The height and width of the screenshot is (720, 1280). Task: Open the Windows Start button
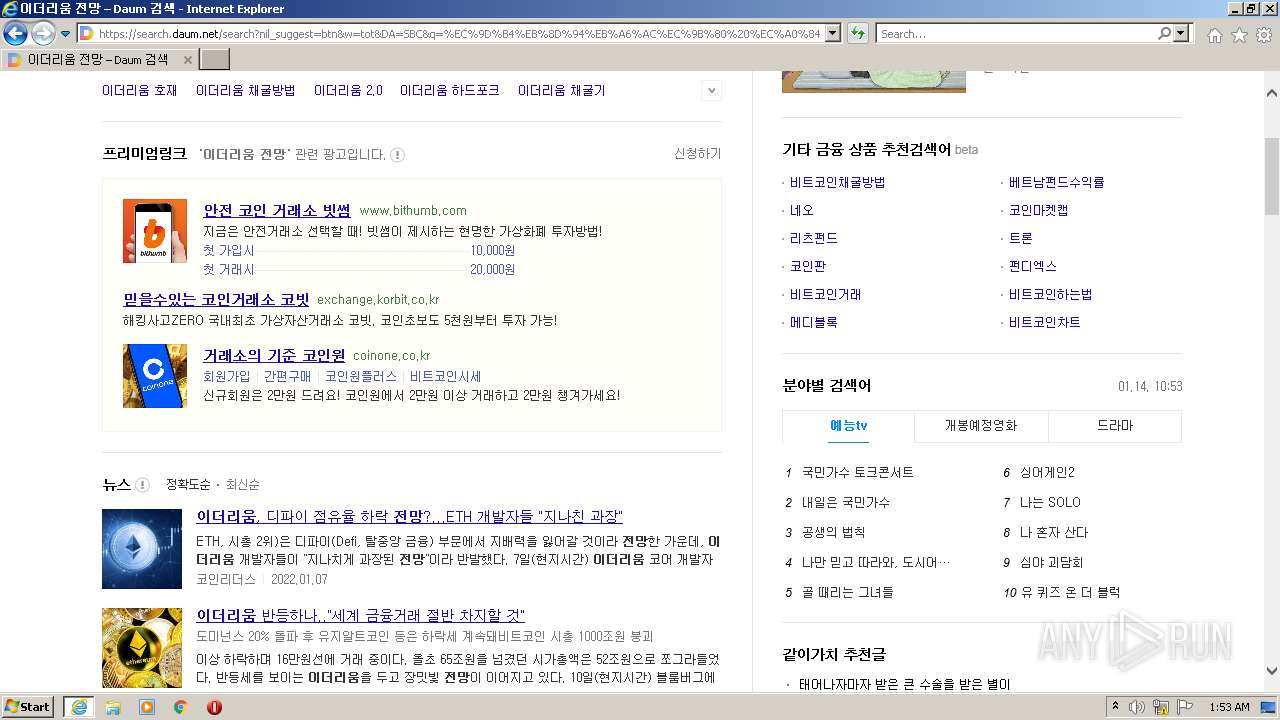pyautogui.click(x=28, y=707)
